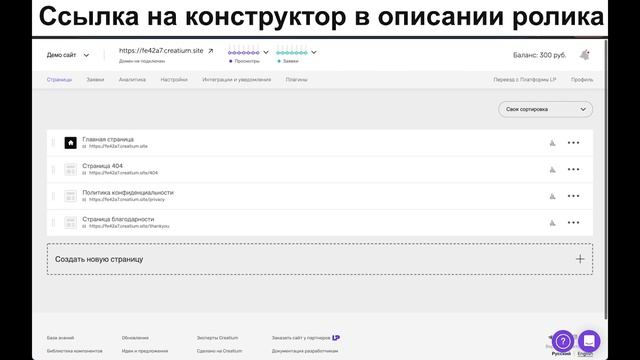Open the three-dot menu for Страница благодарности
This screenshot has height=360, width=640.
pos(573,222)
